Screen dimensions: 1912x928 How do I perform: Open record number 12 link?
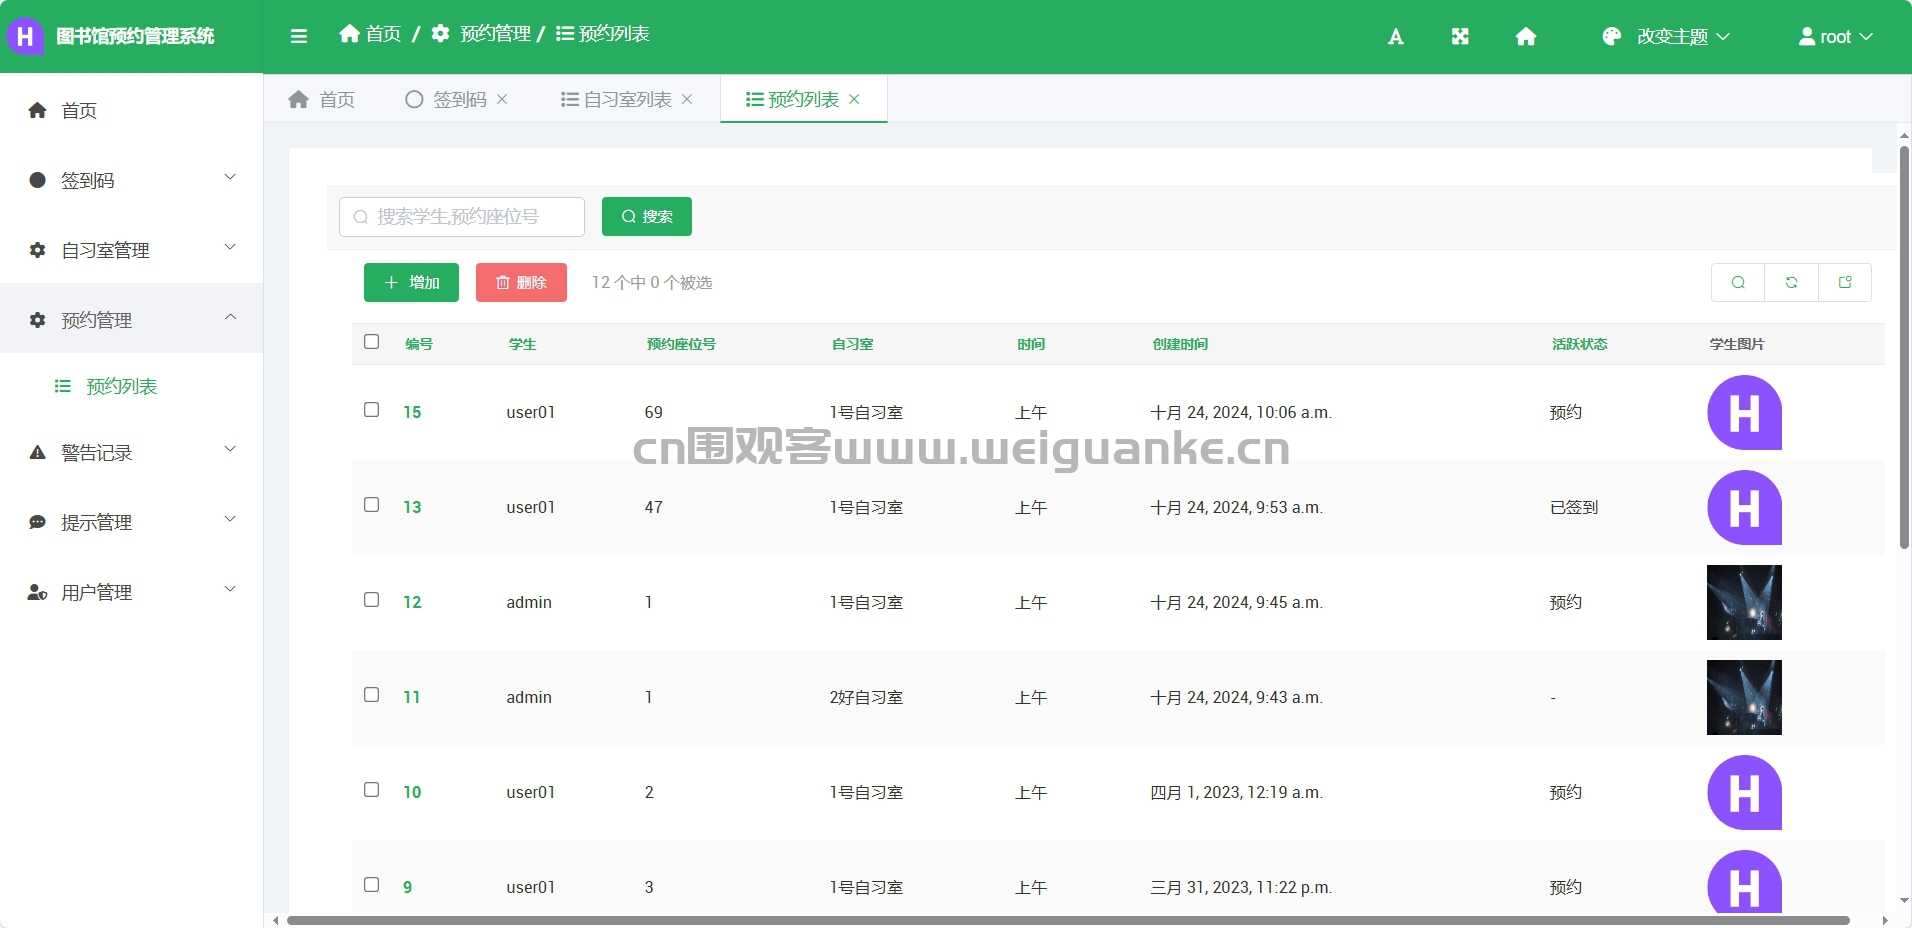[x=412, y=602]
